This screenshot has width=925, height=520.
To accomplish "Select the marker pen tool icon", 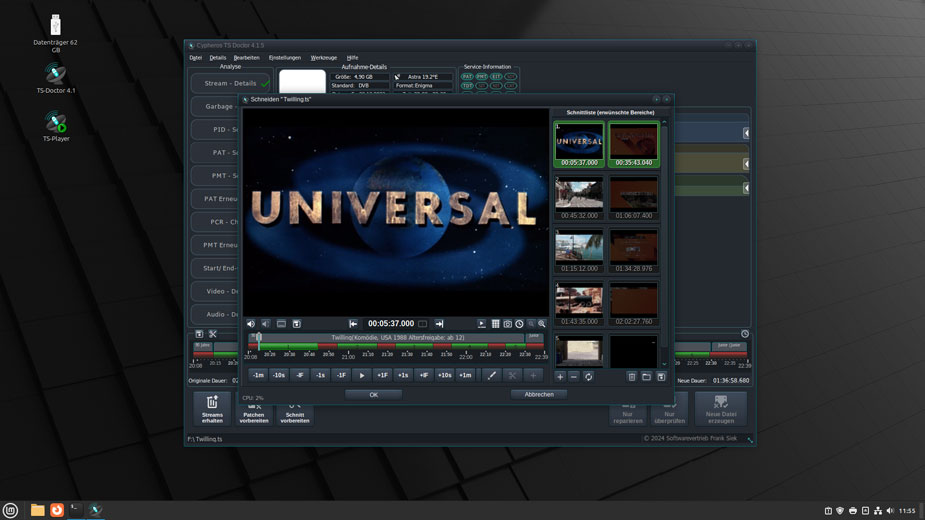I will pyautogui.click(x=491, y=375).
